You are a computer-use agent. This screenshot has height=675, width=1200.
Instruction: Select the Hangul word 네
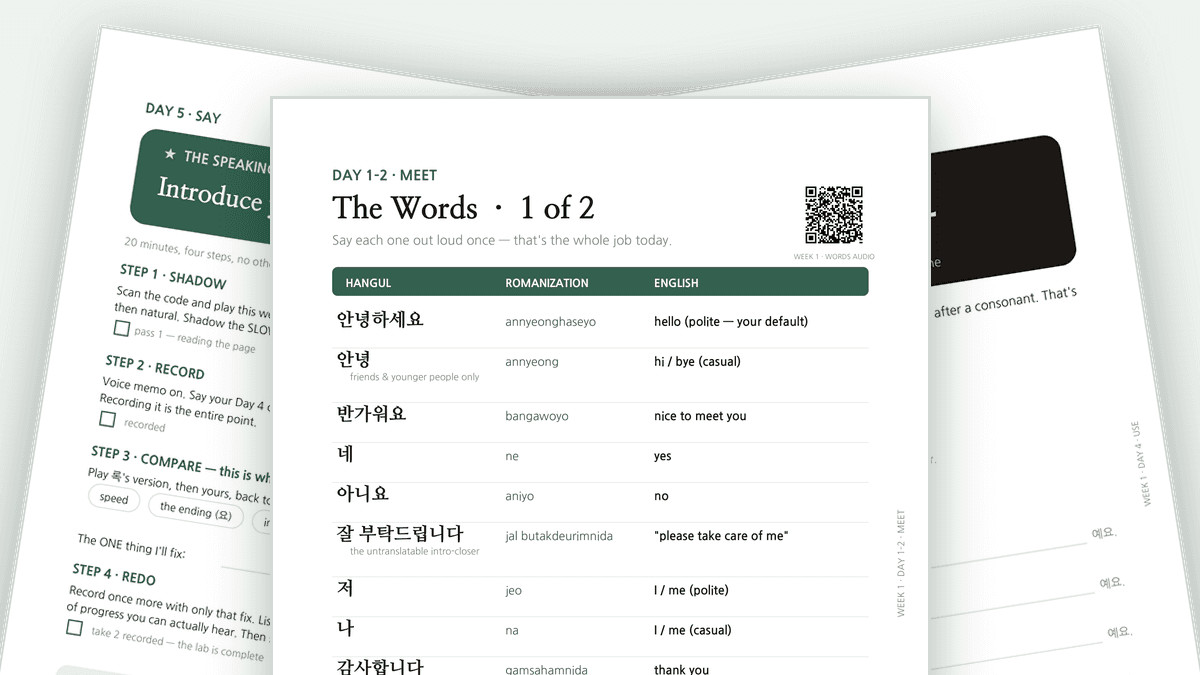click(x=346, y=454)
